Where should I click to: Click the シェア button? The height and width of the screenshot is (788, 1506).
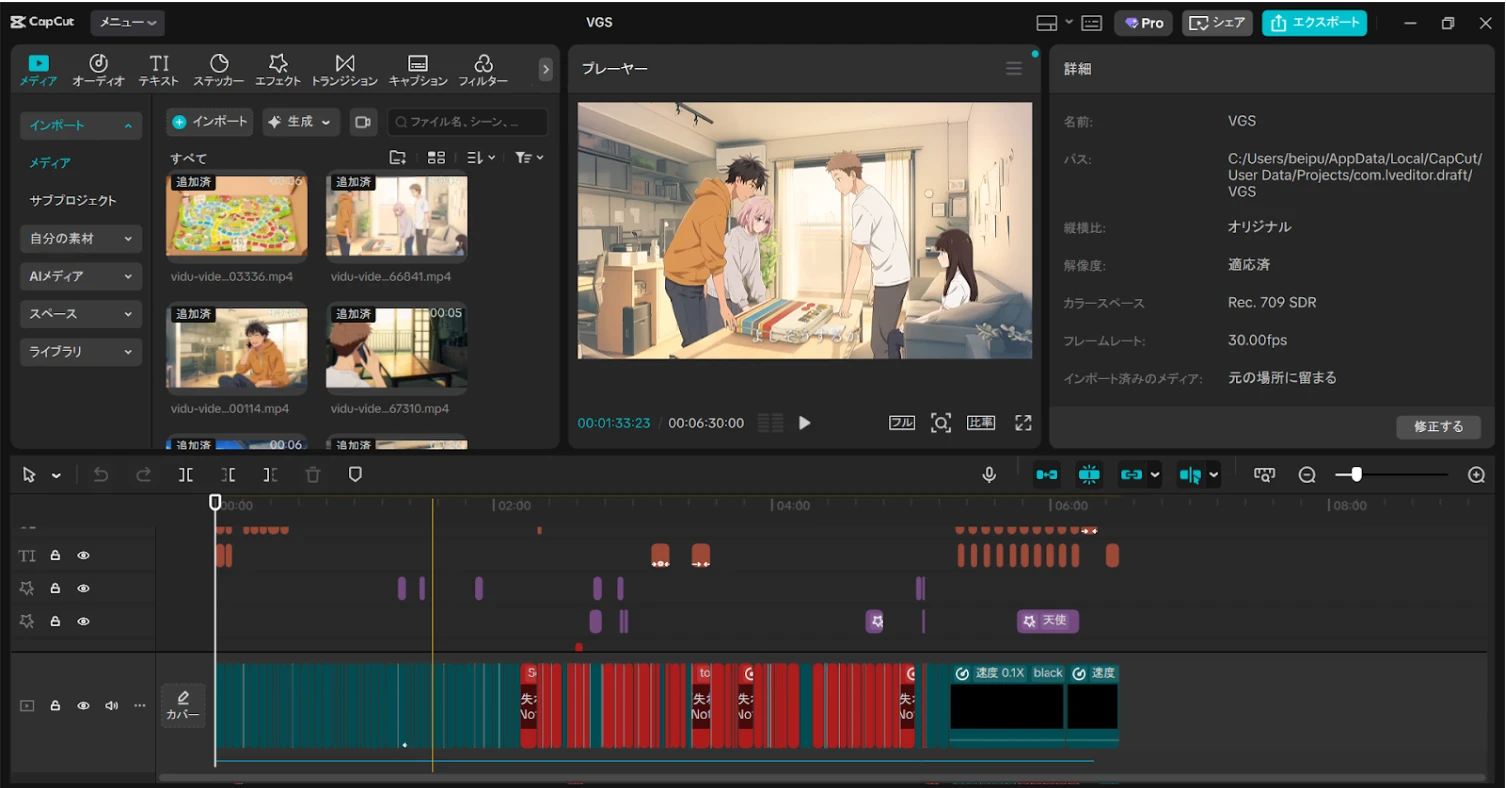click(x=1217, y=23)
